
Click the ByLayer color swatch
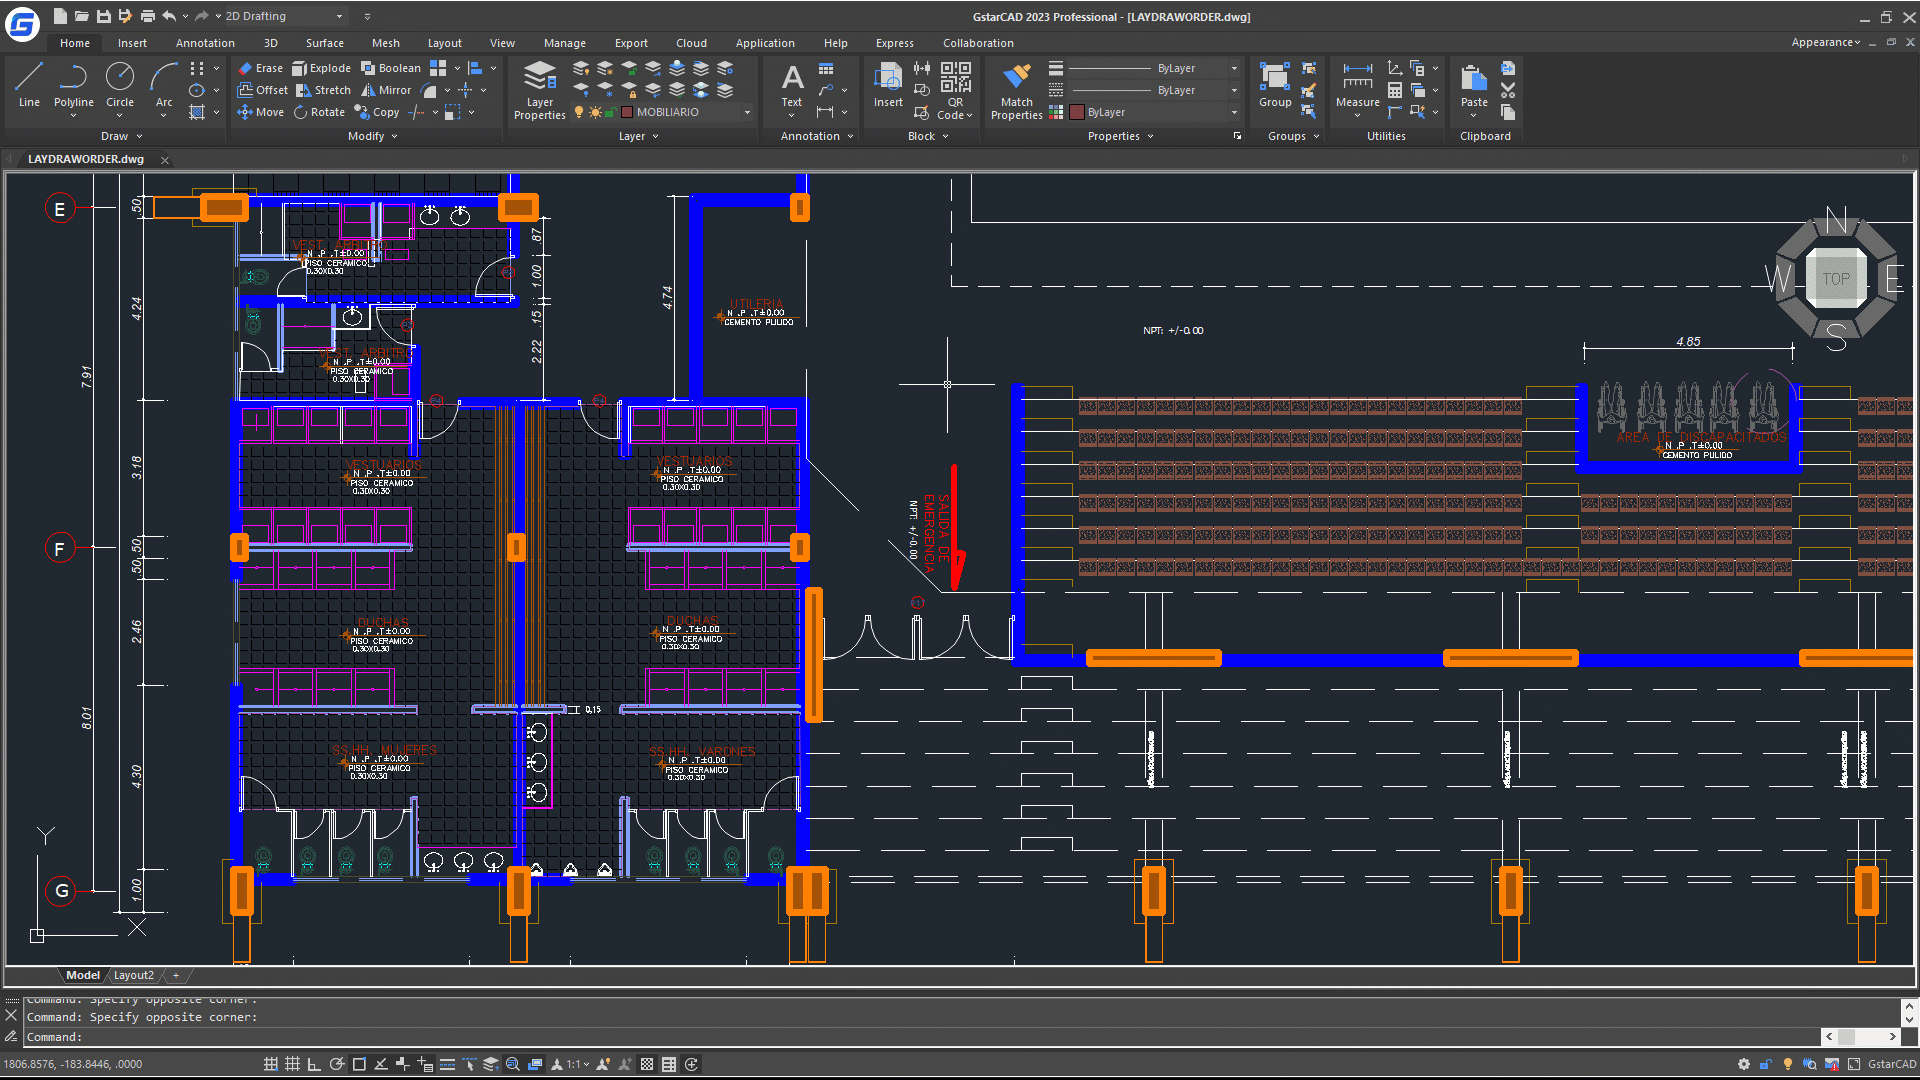[x=1077, y=112]
